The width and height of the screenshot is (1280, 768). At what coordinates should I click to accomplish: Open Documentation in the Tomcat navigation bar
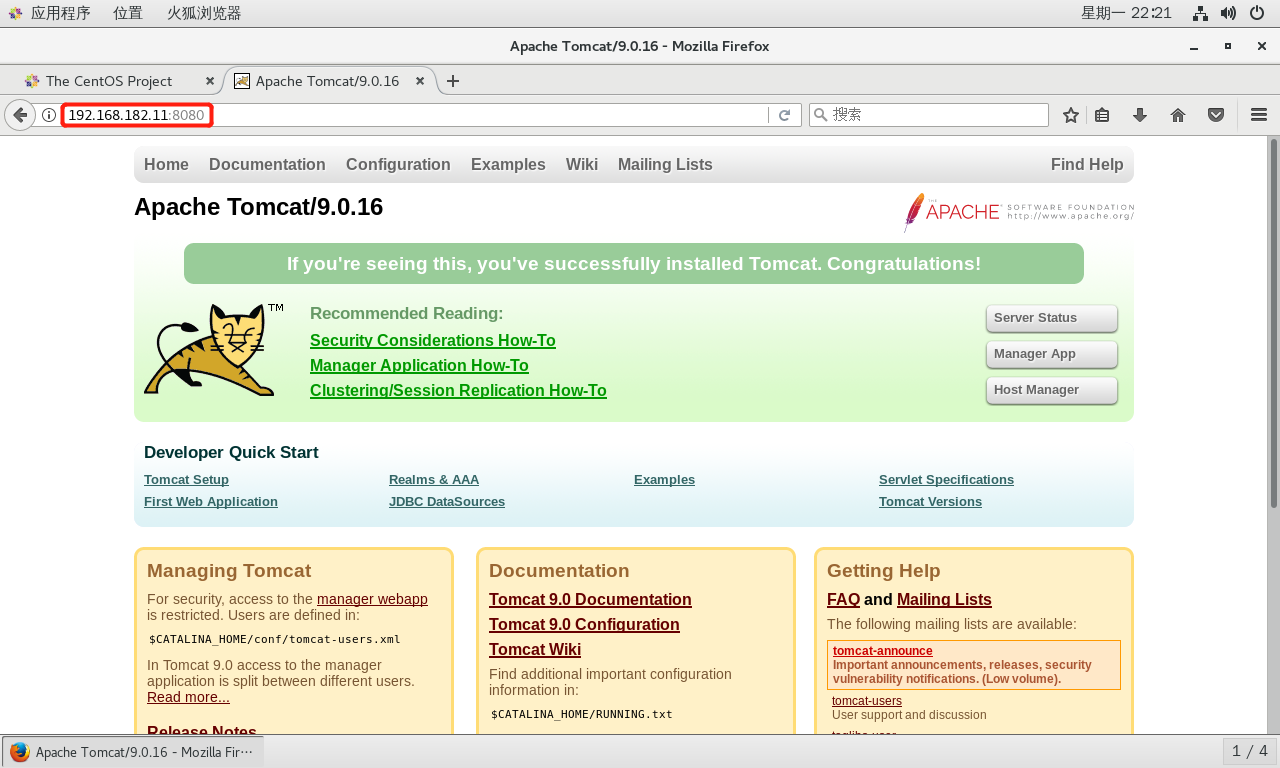(x=267, y=165)
